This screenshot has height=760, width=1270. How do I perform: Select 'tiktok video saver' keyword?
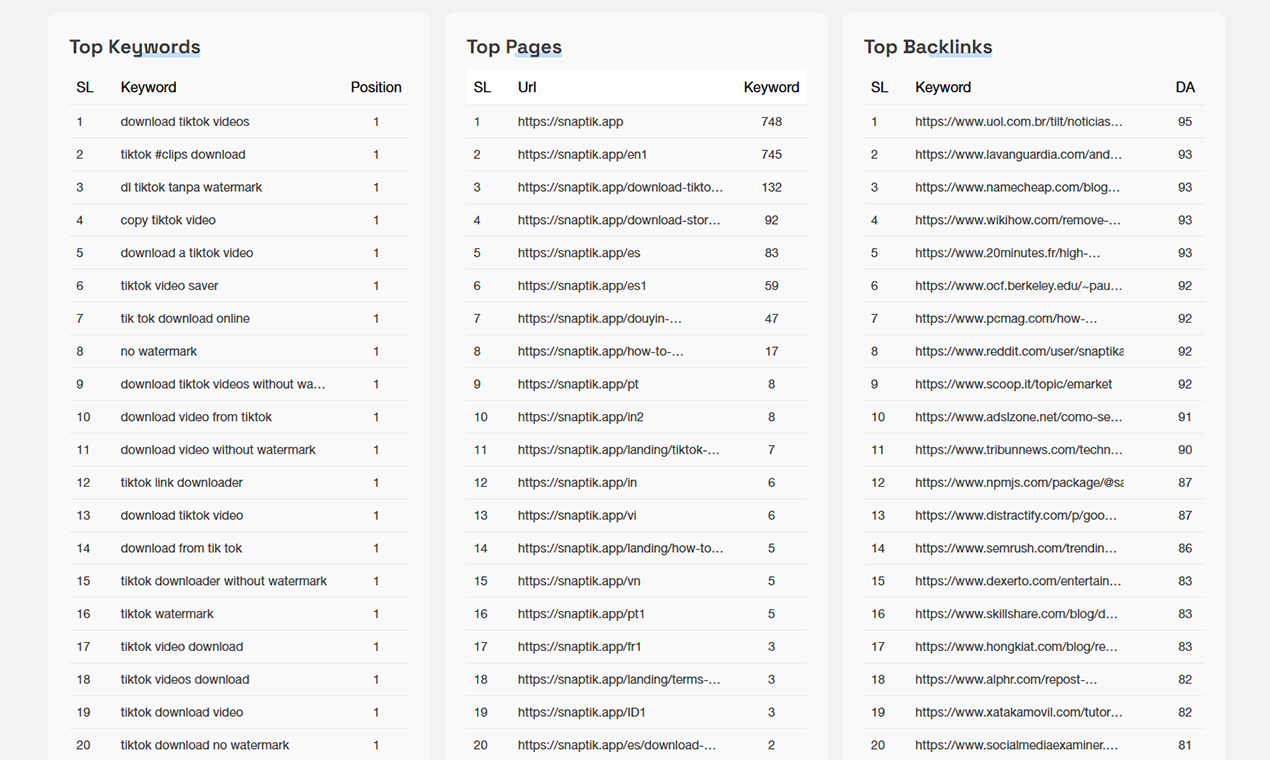point(169,286)
